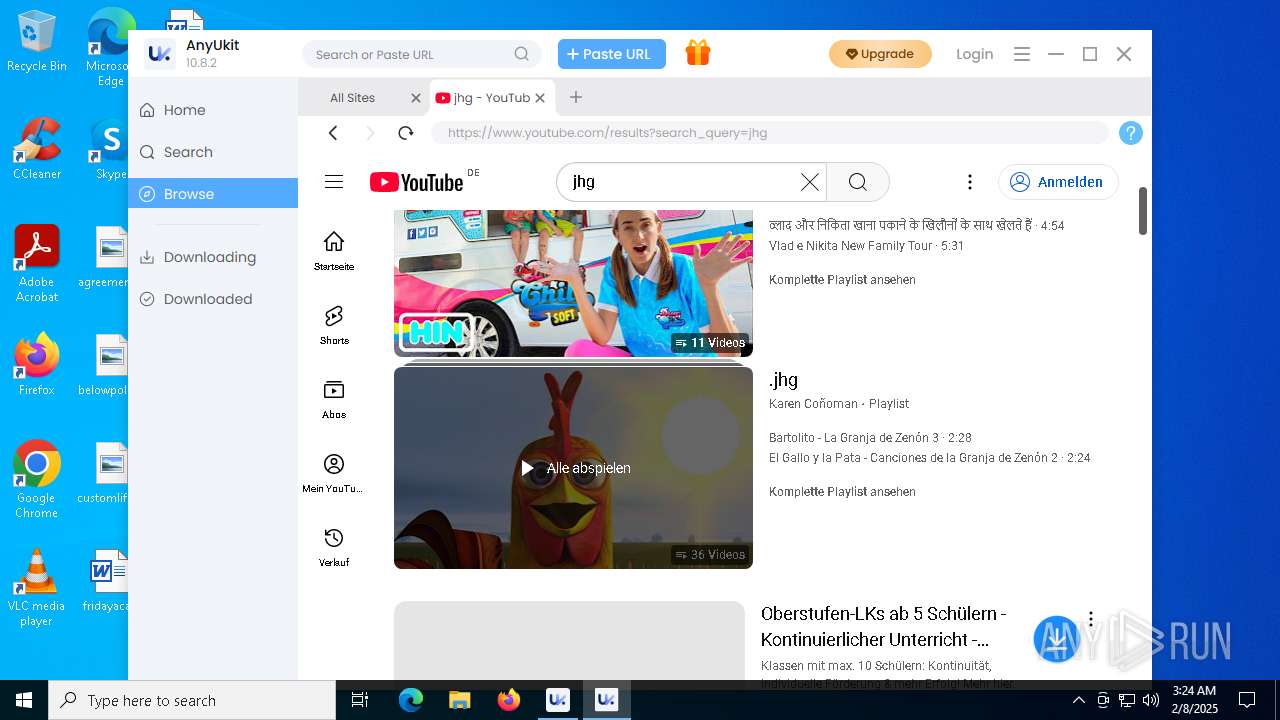
Task: Open File Explorer from taskbar
Action: click(459, 700)
